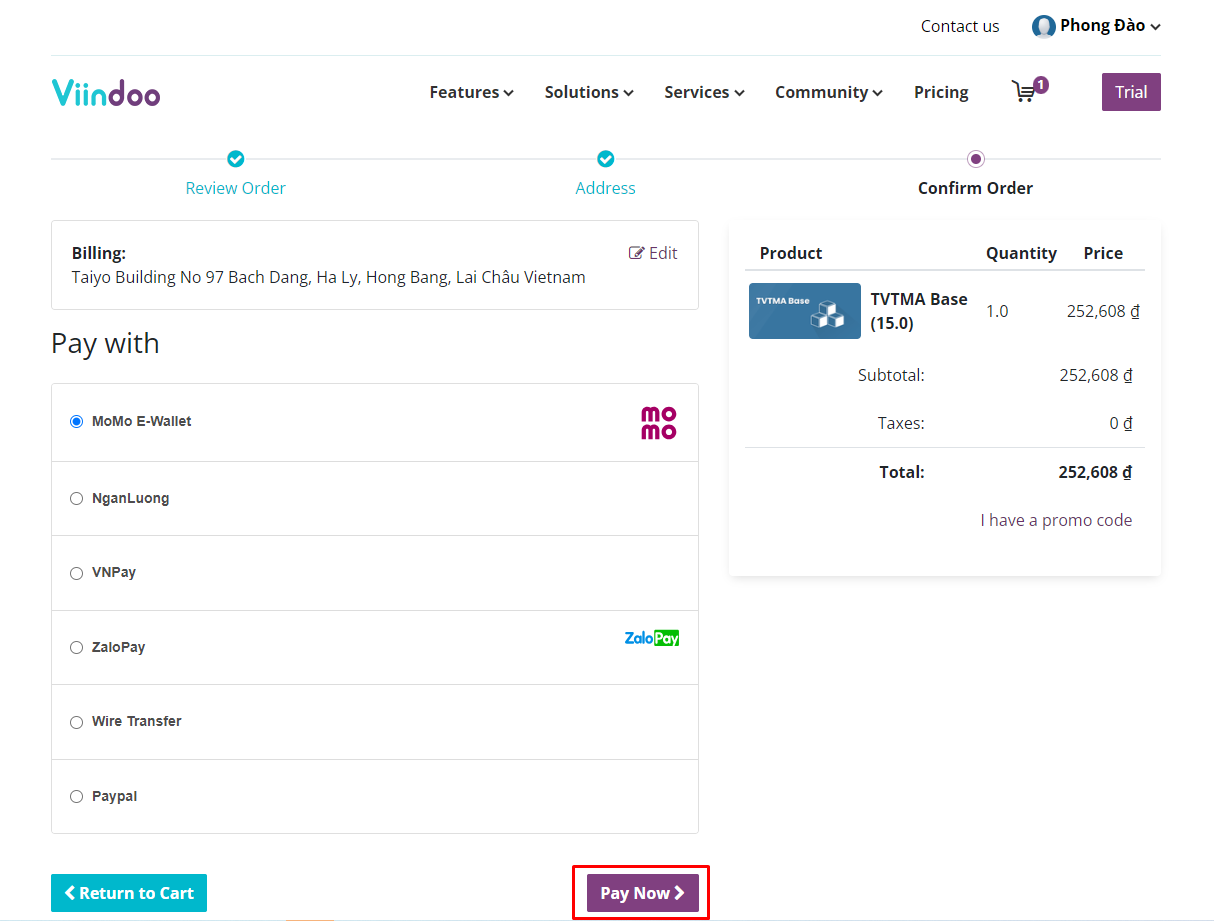This screenshot has width=1214, height=921.
Task: Click the ZaloPay logo
Action: (652, 638)
